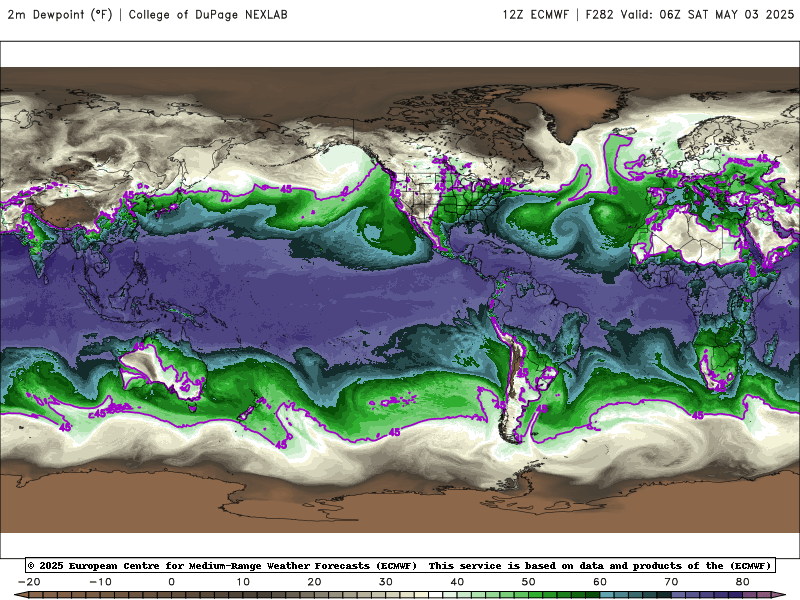Click the '80' color scale label

pyautogui.click(x=743, y=582)
